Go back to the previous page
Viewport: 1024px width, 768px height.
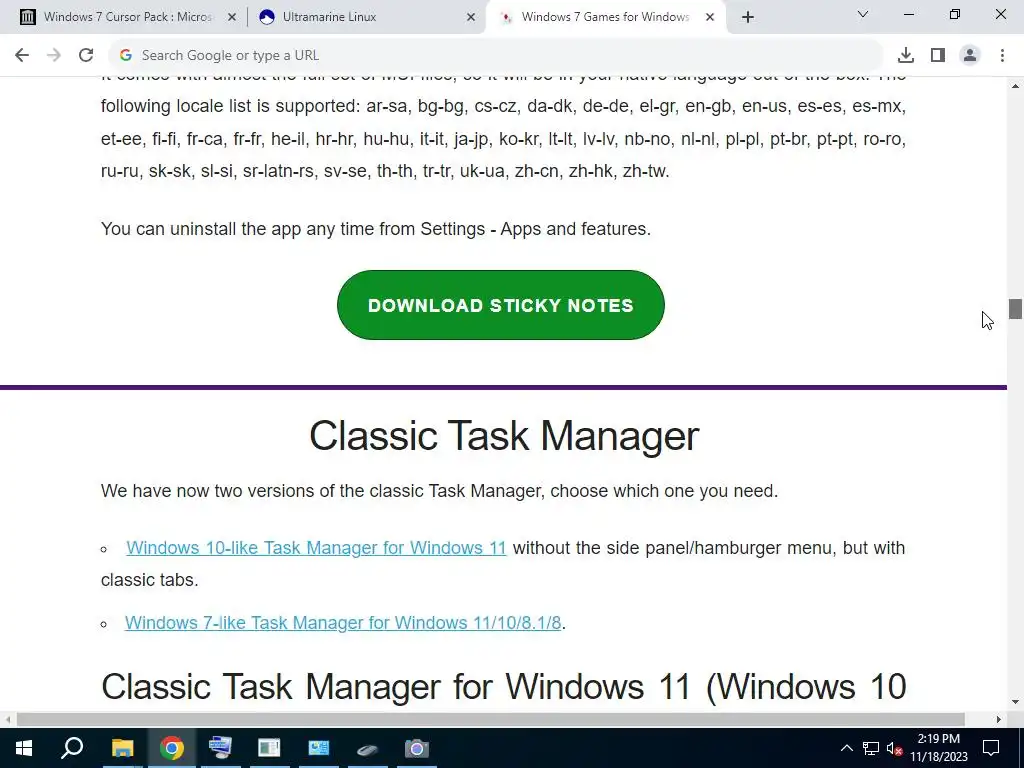pos(22,56)
